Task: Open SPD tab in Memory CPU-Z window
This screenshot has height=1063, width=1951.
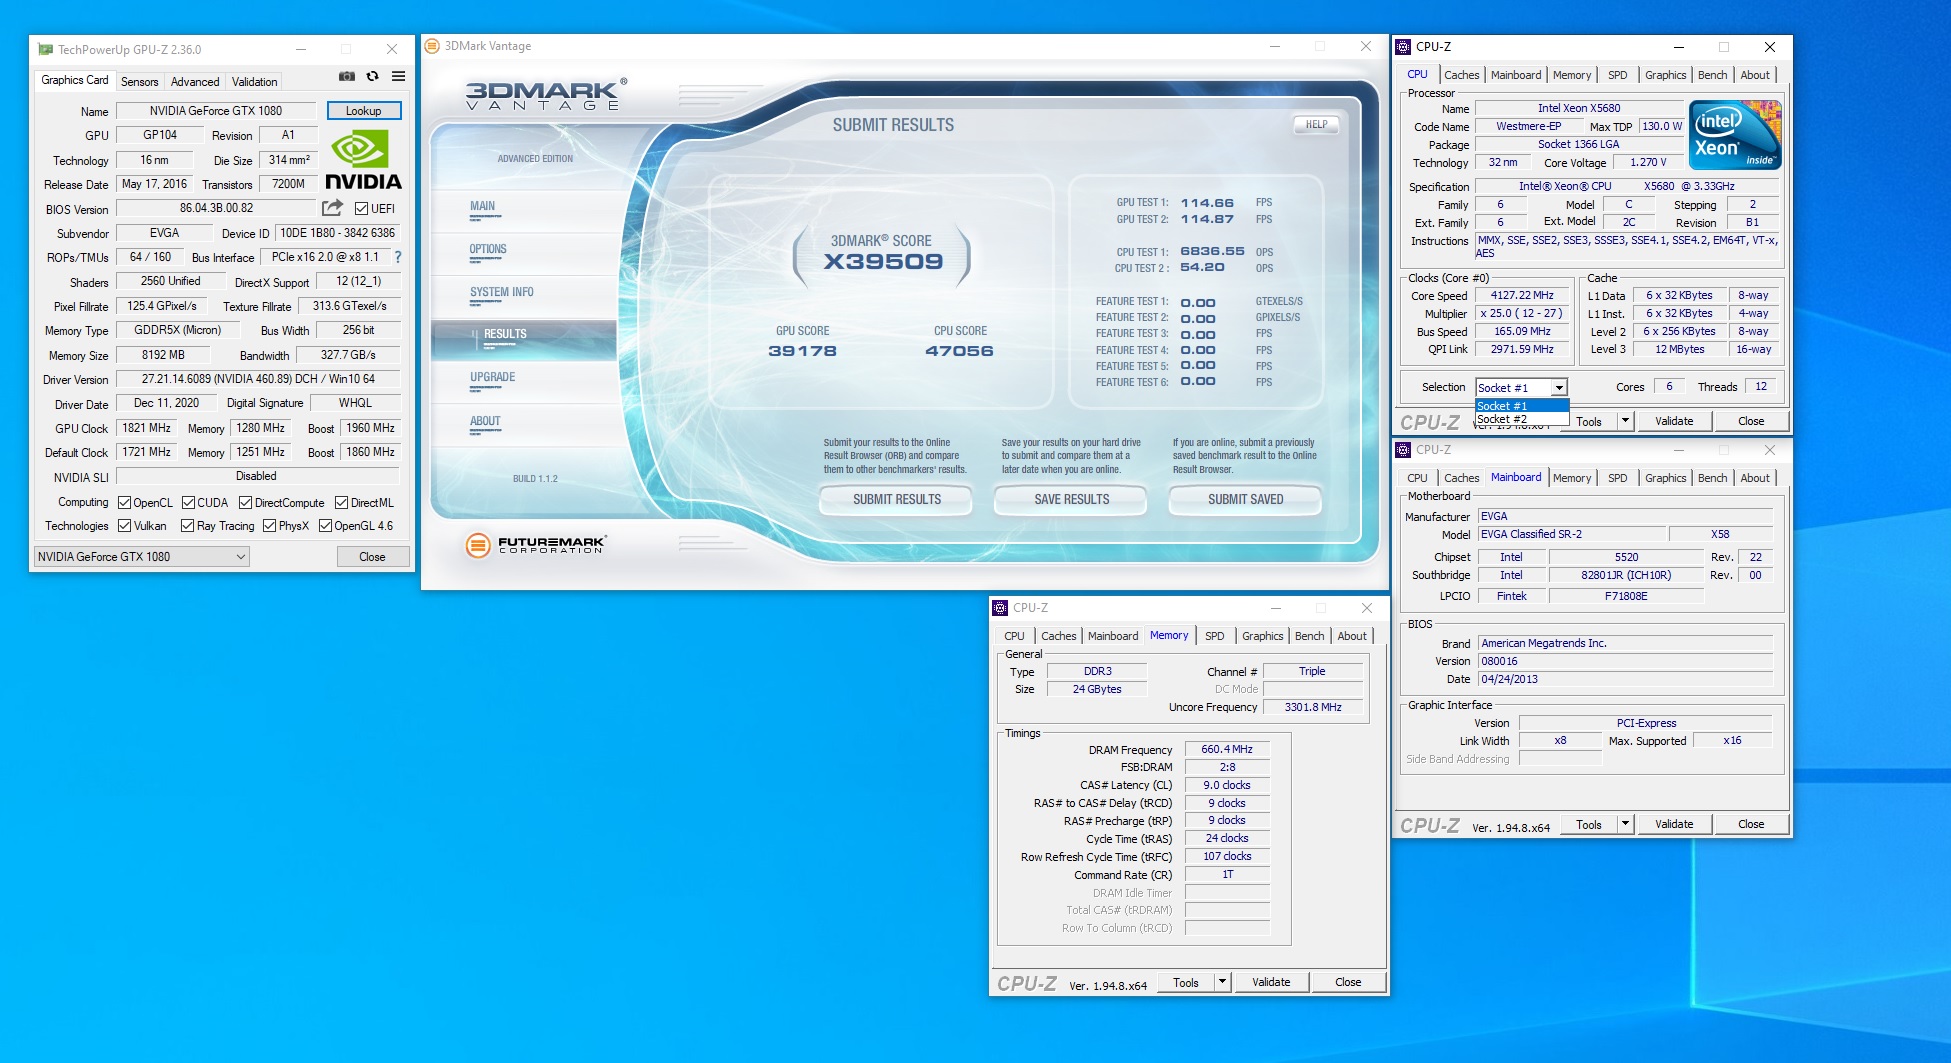Action: 1215,636
